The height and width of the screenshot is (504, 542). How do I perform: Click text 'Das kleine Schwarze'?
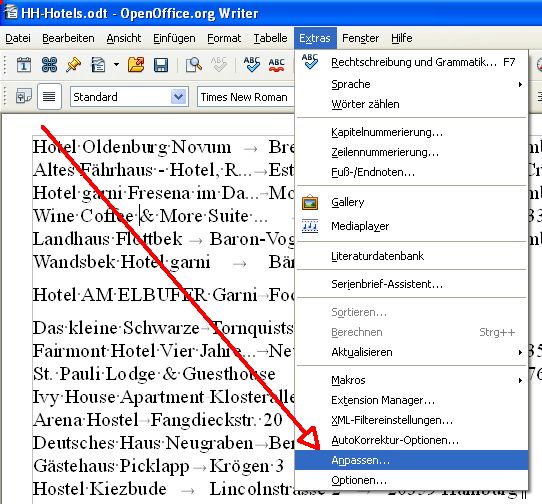116,328
